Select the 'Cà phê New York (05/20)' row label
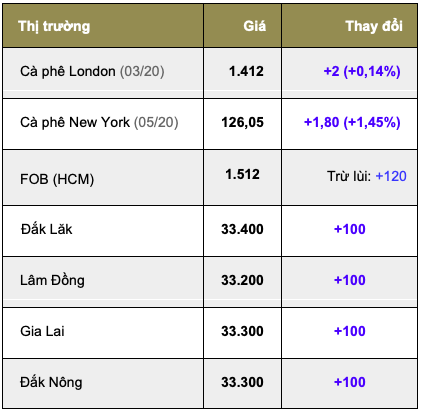Viewport: 421px width, 412px height. tap(99, 122)
